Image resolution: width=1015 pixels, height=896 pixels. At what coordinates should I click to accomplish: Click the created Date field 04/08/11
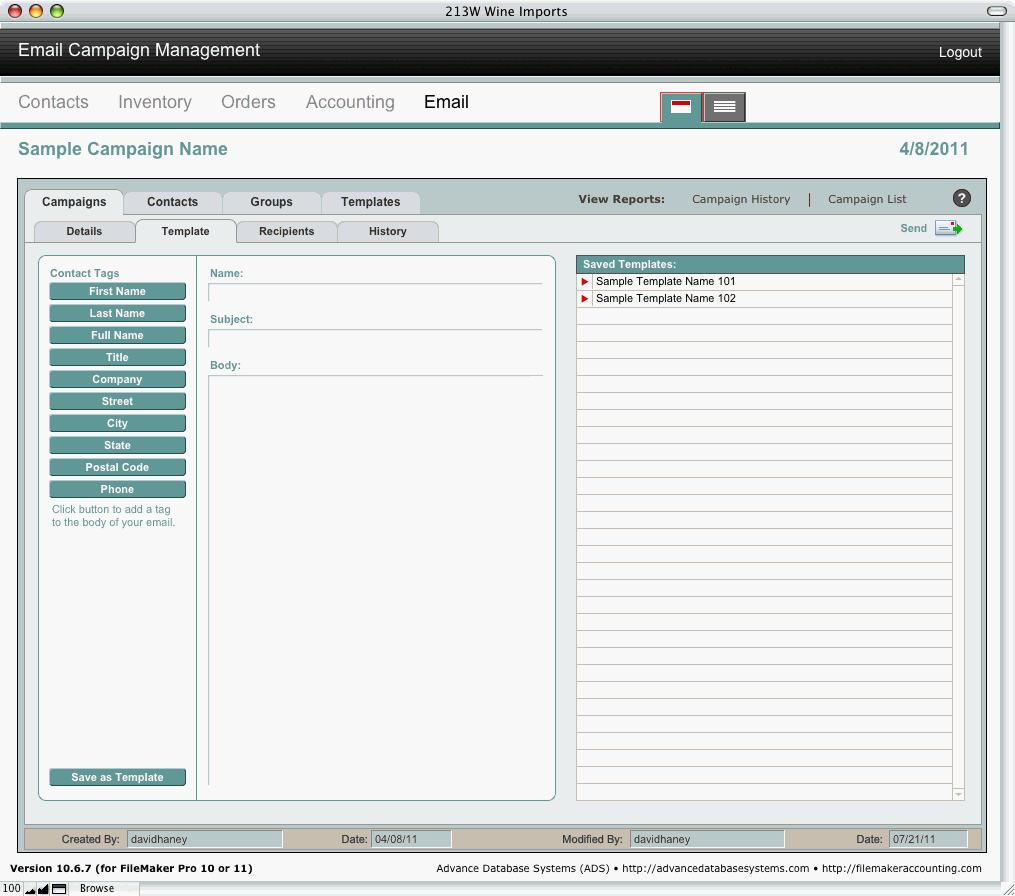click(411, 839)
